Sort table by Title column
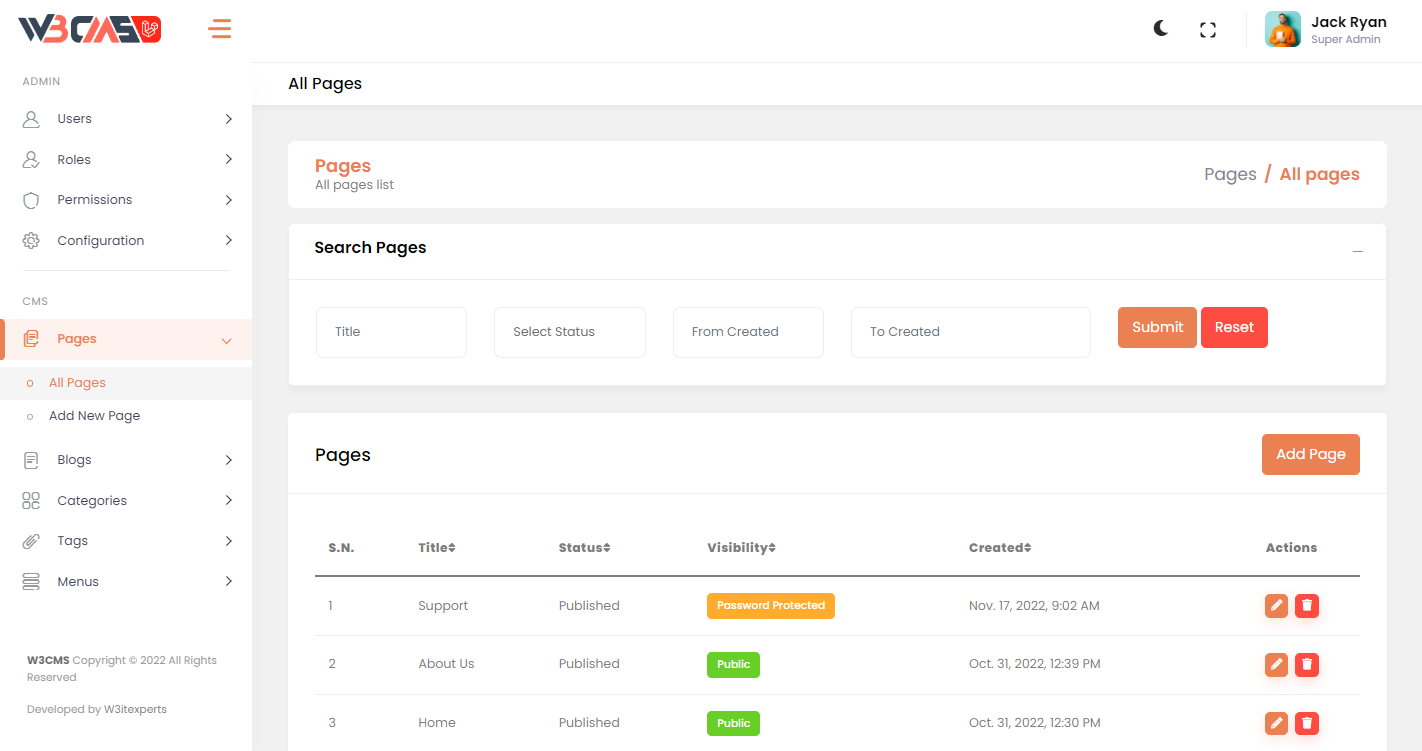The width and height of the screenshot is (1422, 751). click(436, 548)
